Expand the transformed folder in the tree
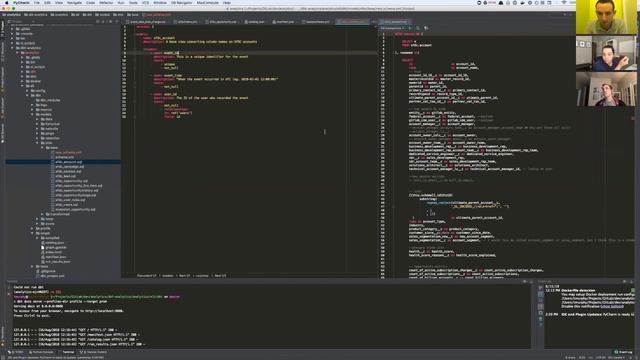640x360 pixels. coord(43,214)
